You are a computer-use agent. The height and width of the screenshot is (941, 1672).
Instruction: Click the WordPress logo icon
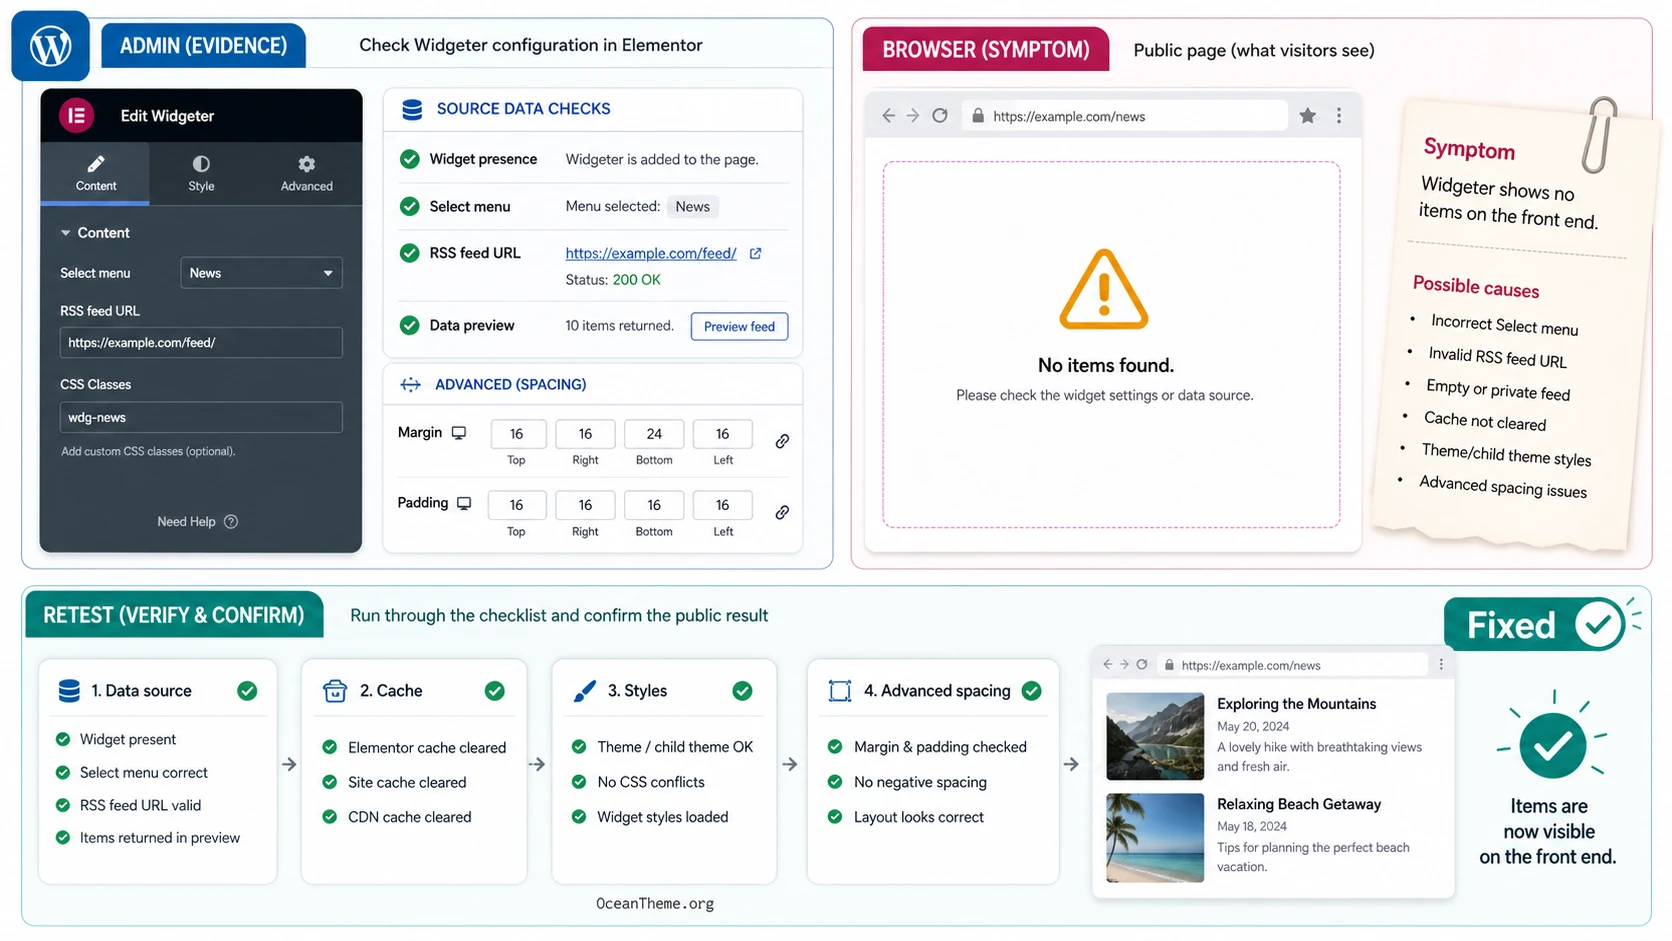coord(50,45)
